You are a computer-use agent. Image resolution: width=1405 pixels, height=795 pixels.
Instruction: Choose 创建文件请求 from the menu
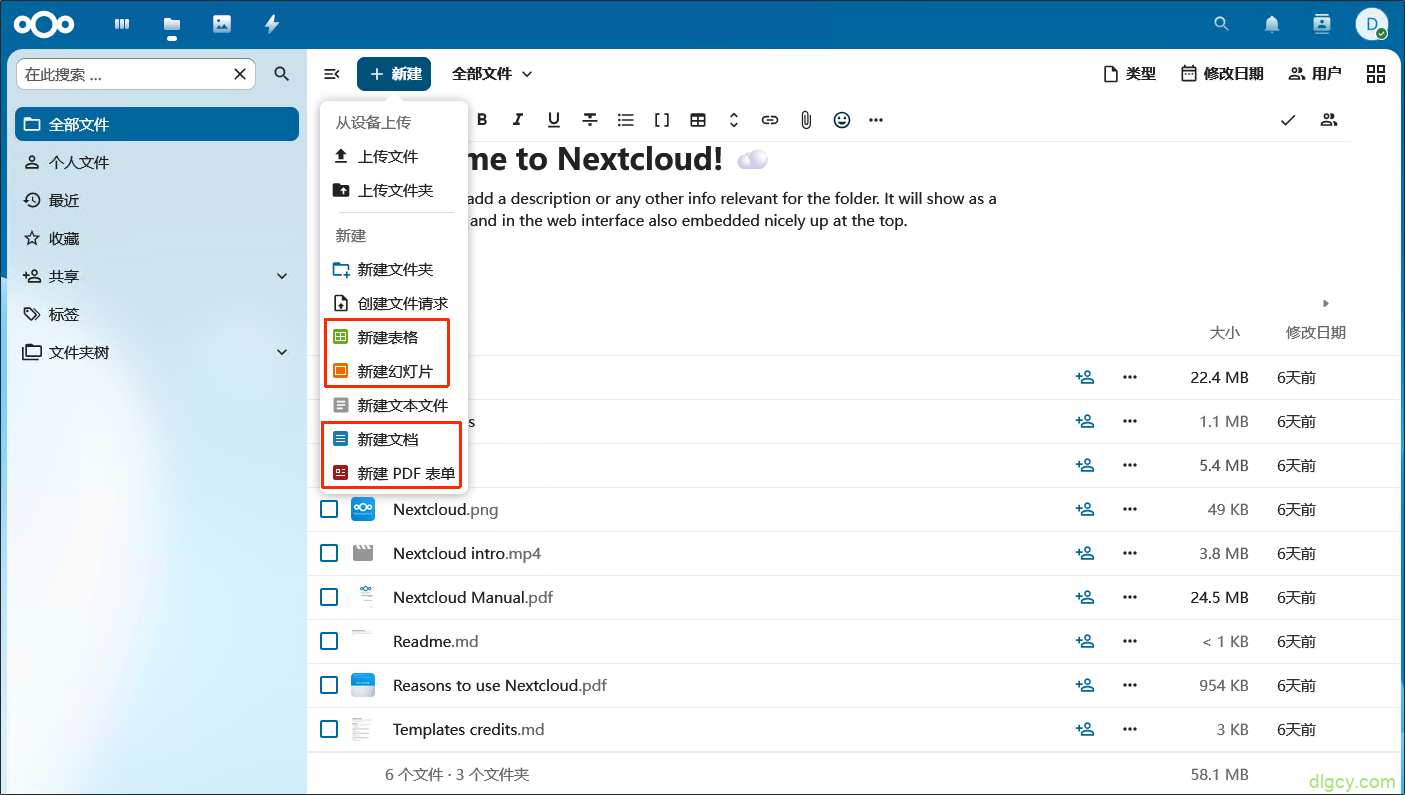click(394, 303)
